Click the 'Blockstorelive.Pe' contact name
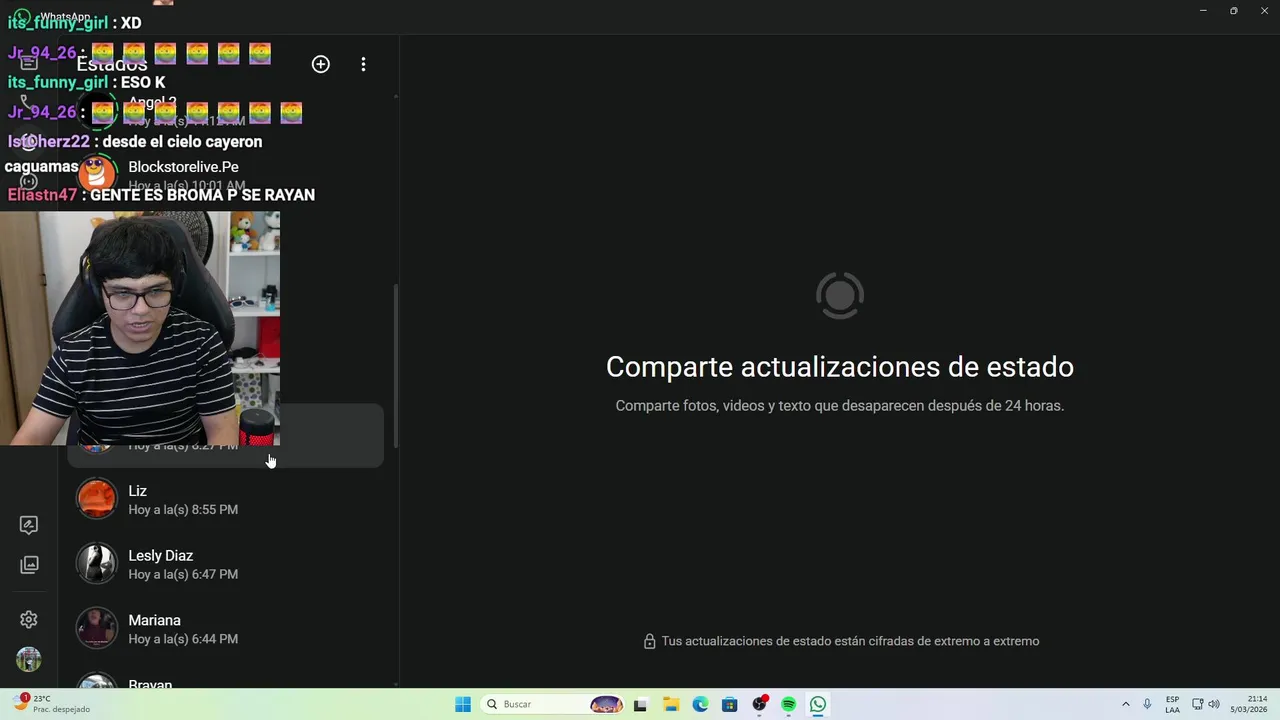Viewport: 1280px width, 720px height. tap(183, 167)
